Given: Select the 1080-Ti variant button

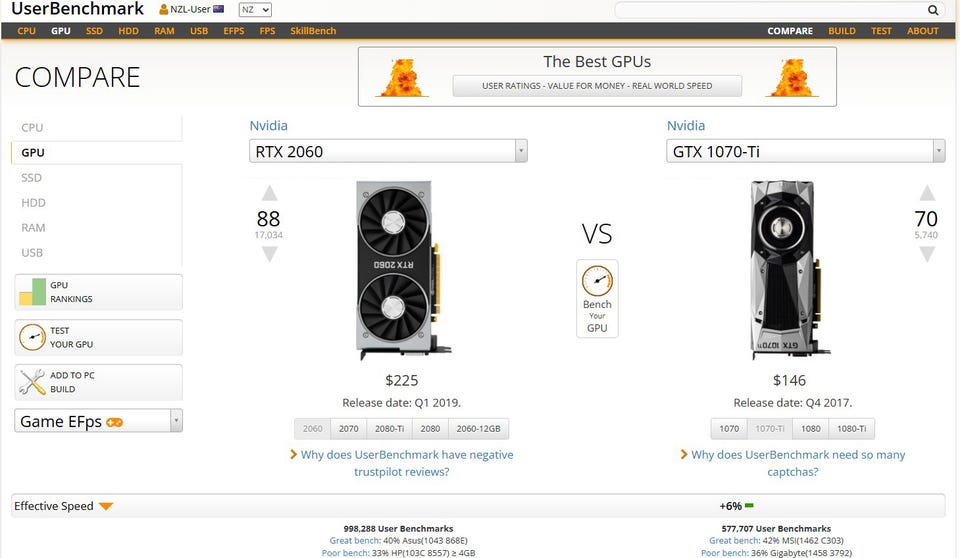Looking at the screenshot, I should click(852, 429).
